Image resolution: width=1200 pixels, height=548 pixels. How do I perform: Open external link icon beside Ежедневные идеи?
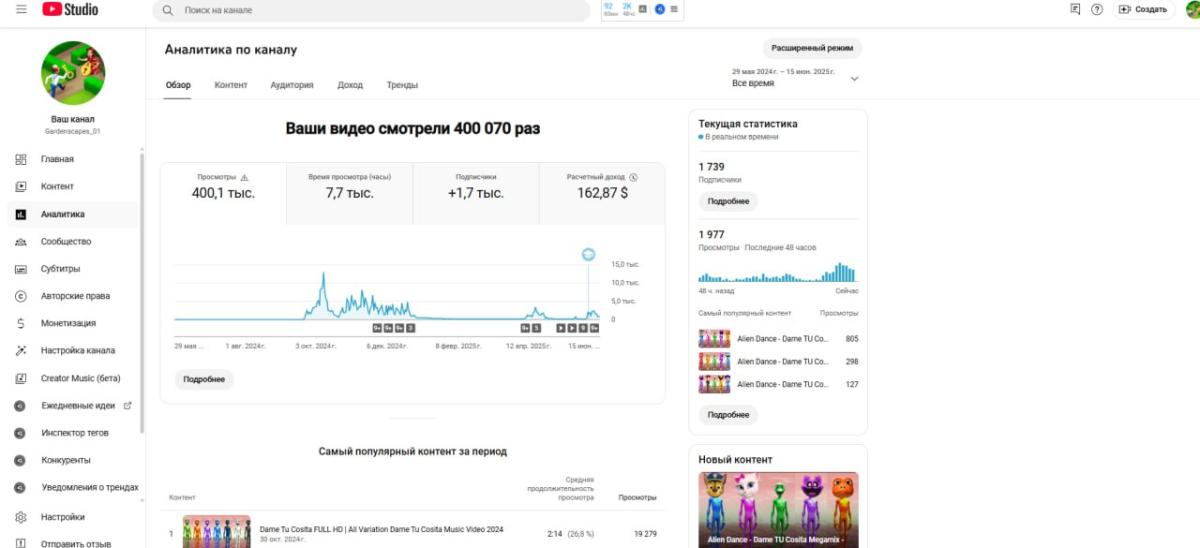pos(127,406)
